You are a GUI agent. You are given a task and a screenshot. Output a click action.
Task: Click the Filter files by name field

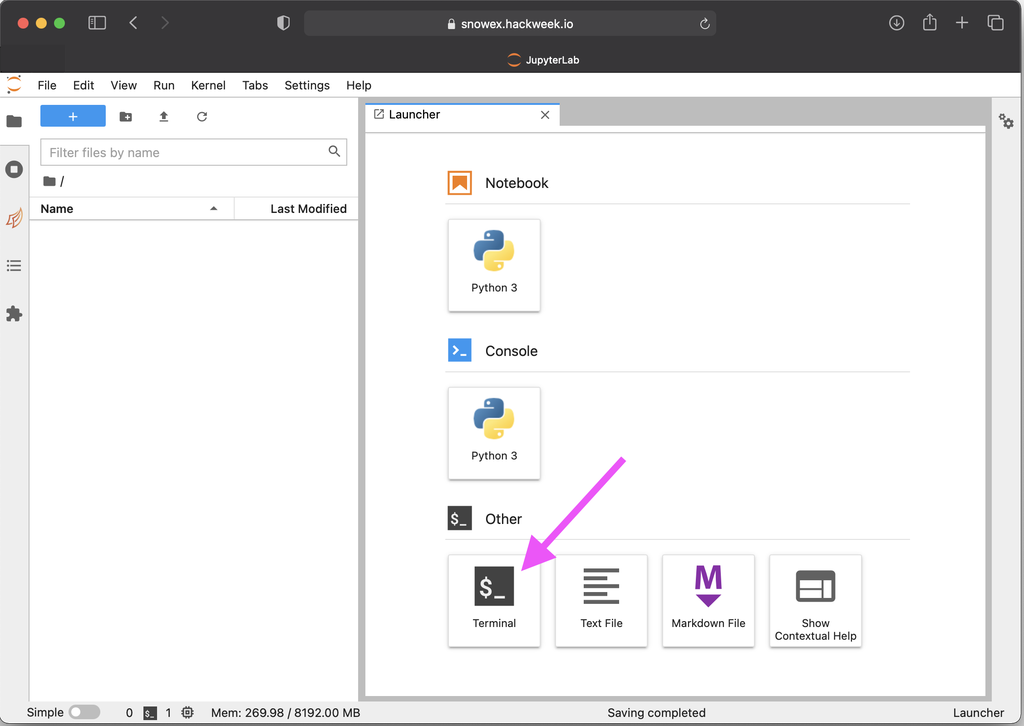185,153
